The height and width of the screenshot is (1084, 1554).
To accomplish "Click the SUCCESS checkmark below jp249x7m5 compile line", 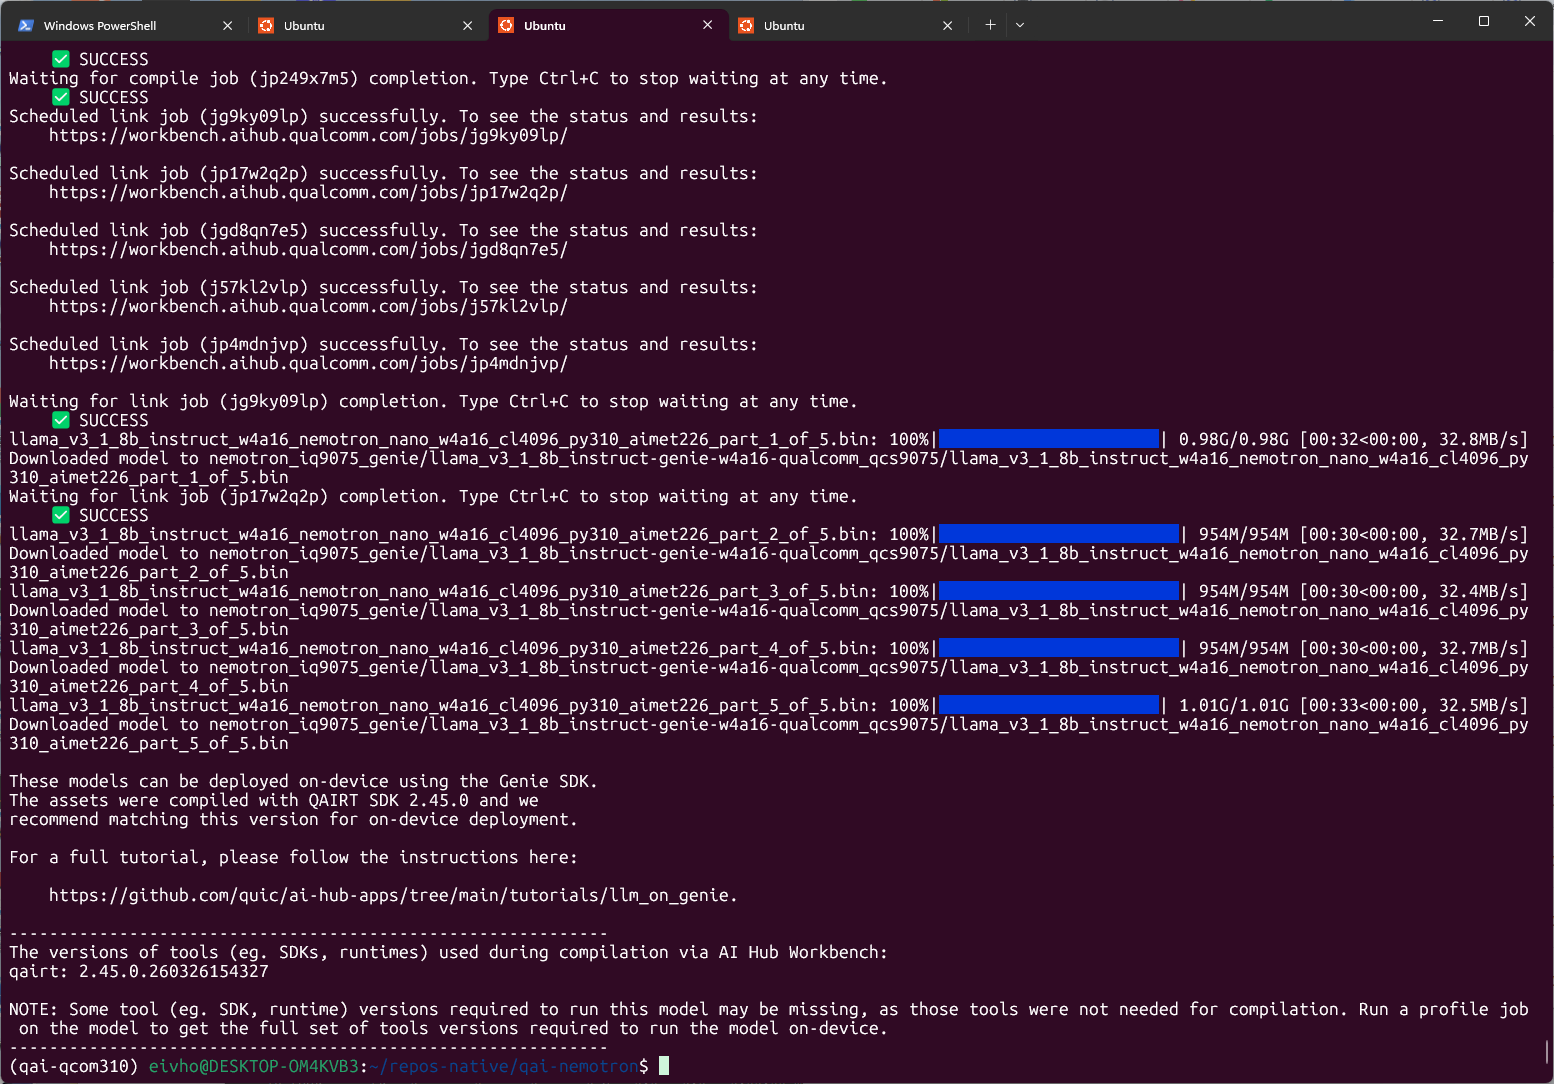I will pos(61,97).
